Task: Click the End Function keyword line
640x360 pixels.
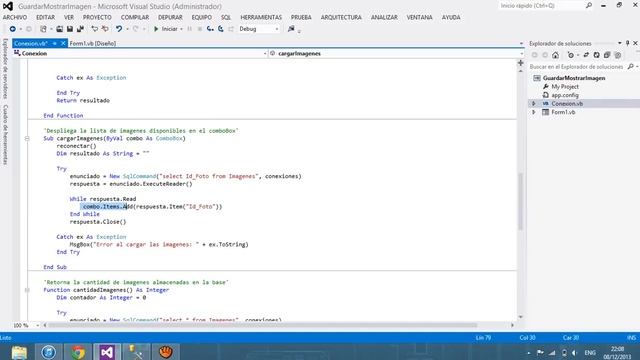Action: [x=63, y=116]
